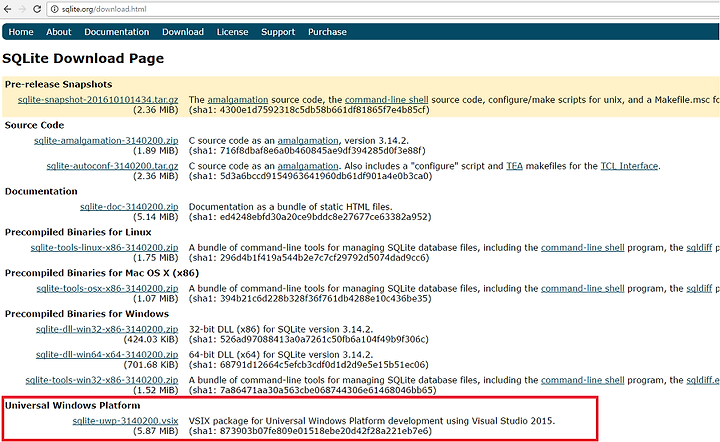
Task: Open the About menu item
Action: [59, 32]
